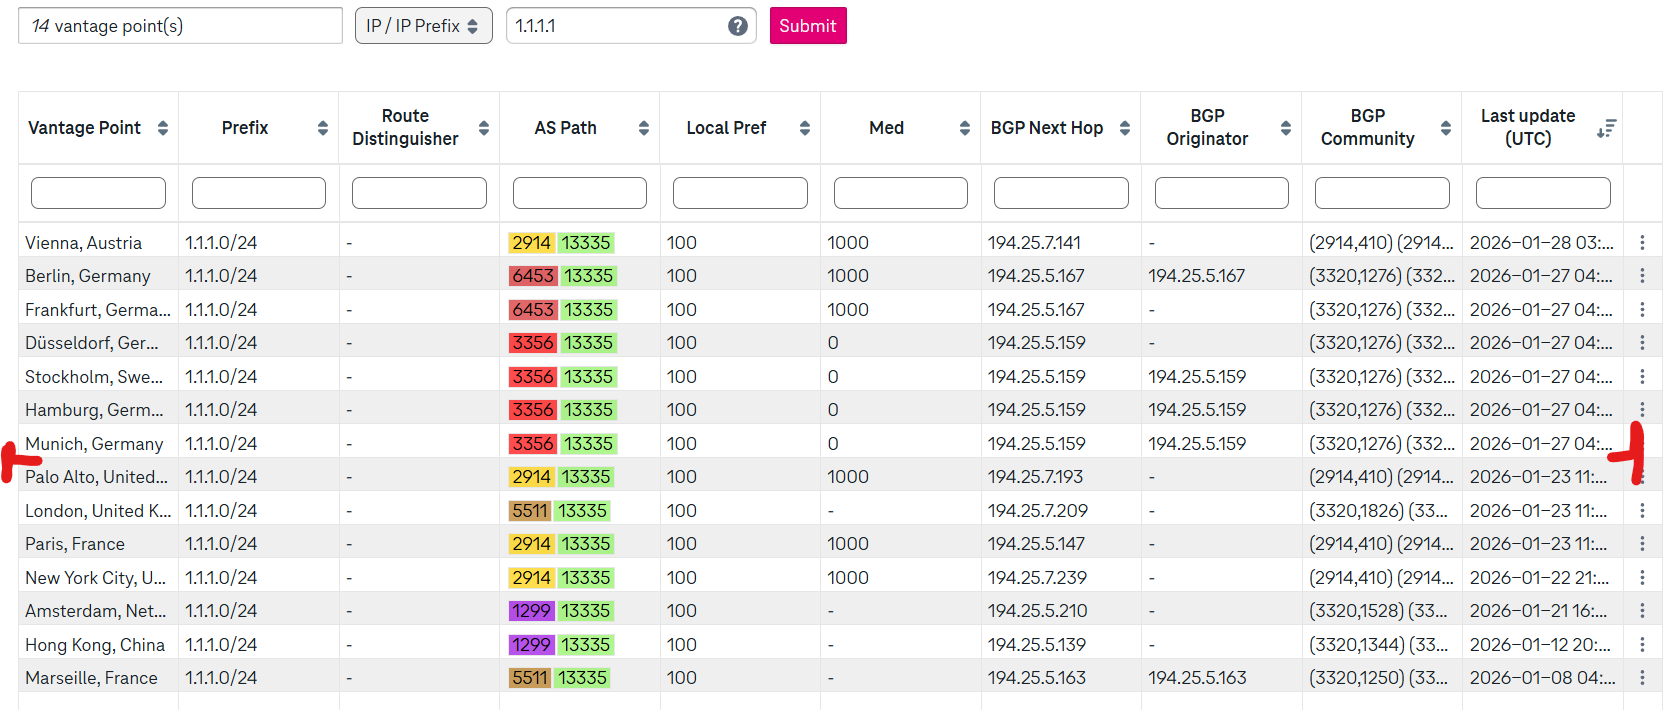
Task: Open row menu for Vienna, Austria
Action: point(1642,243)
